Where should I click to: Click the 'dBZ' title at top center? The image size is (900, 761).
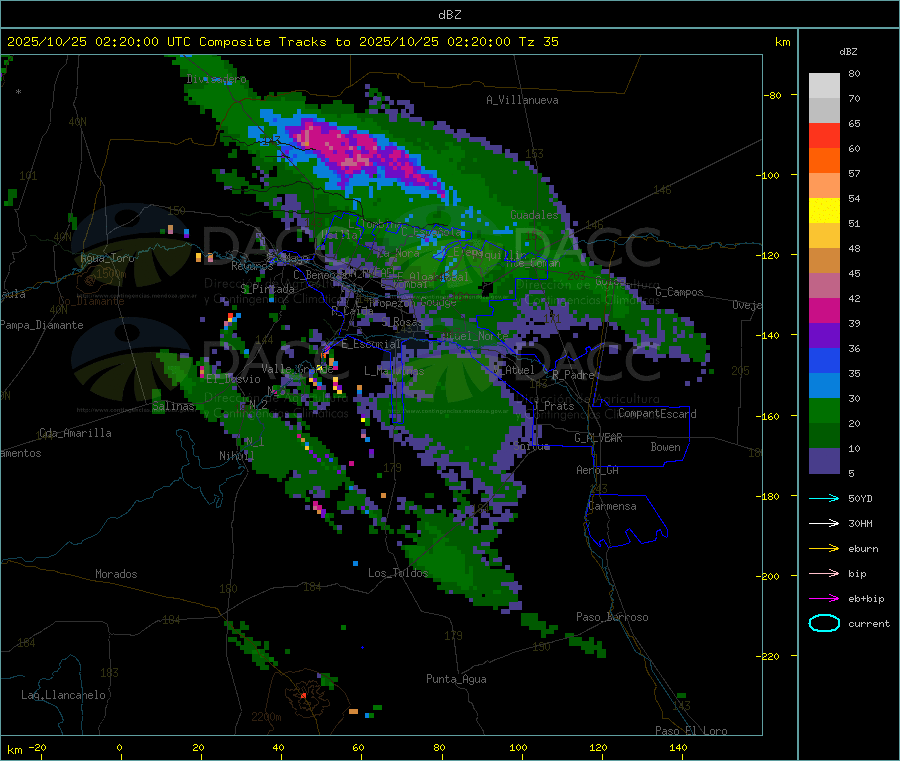tap(449, 15)
